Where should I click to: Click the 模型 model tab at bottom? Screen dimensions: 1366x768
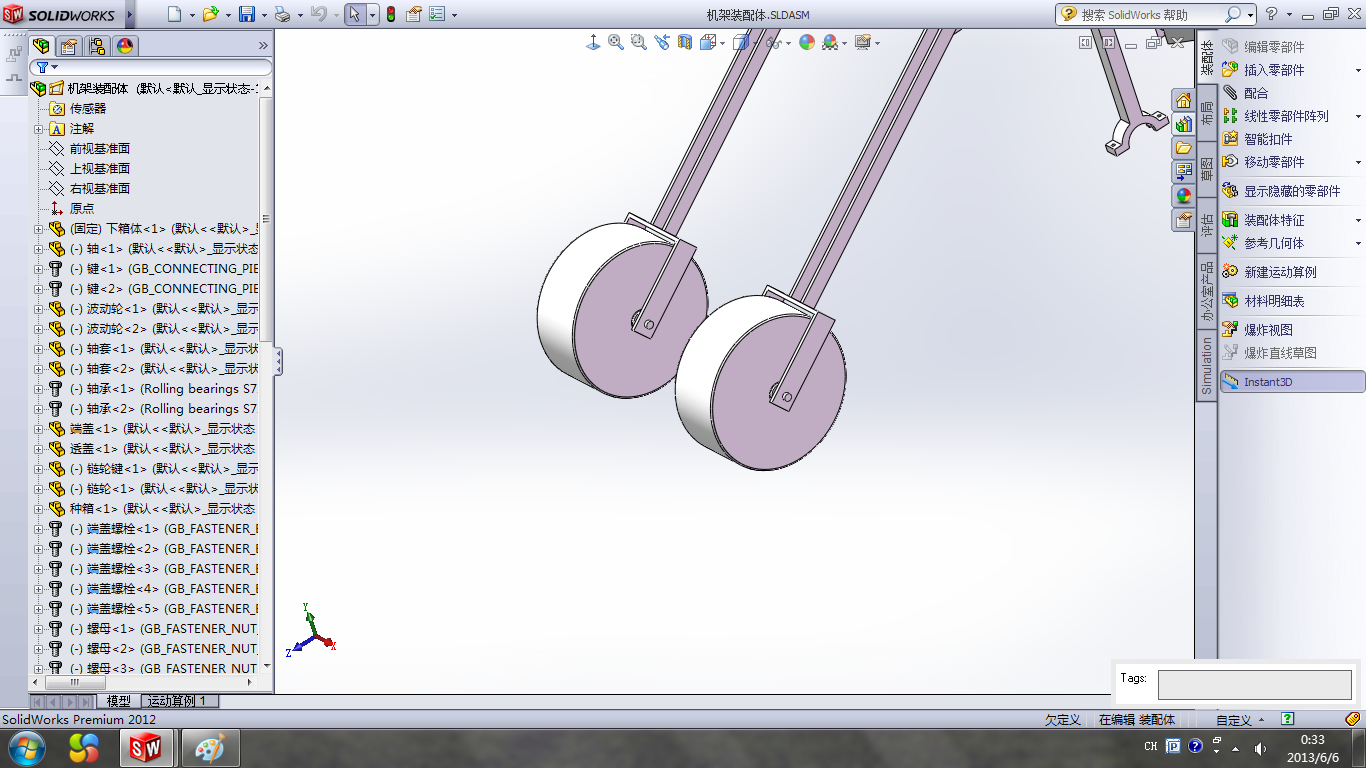click(x=118, y=701)
